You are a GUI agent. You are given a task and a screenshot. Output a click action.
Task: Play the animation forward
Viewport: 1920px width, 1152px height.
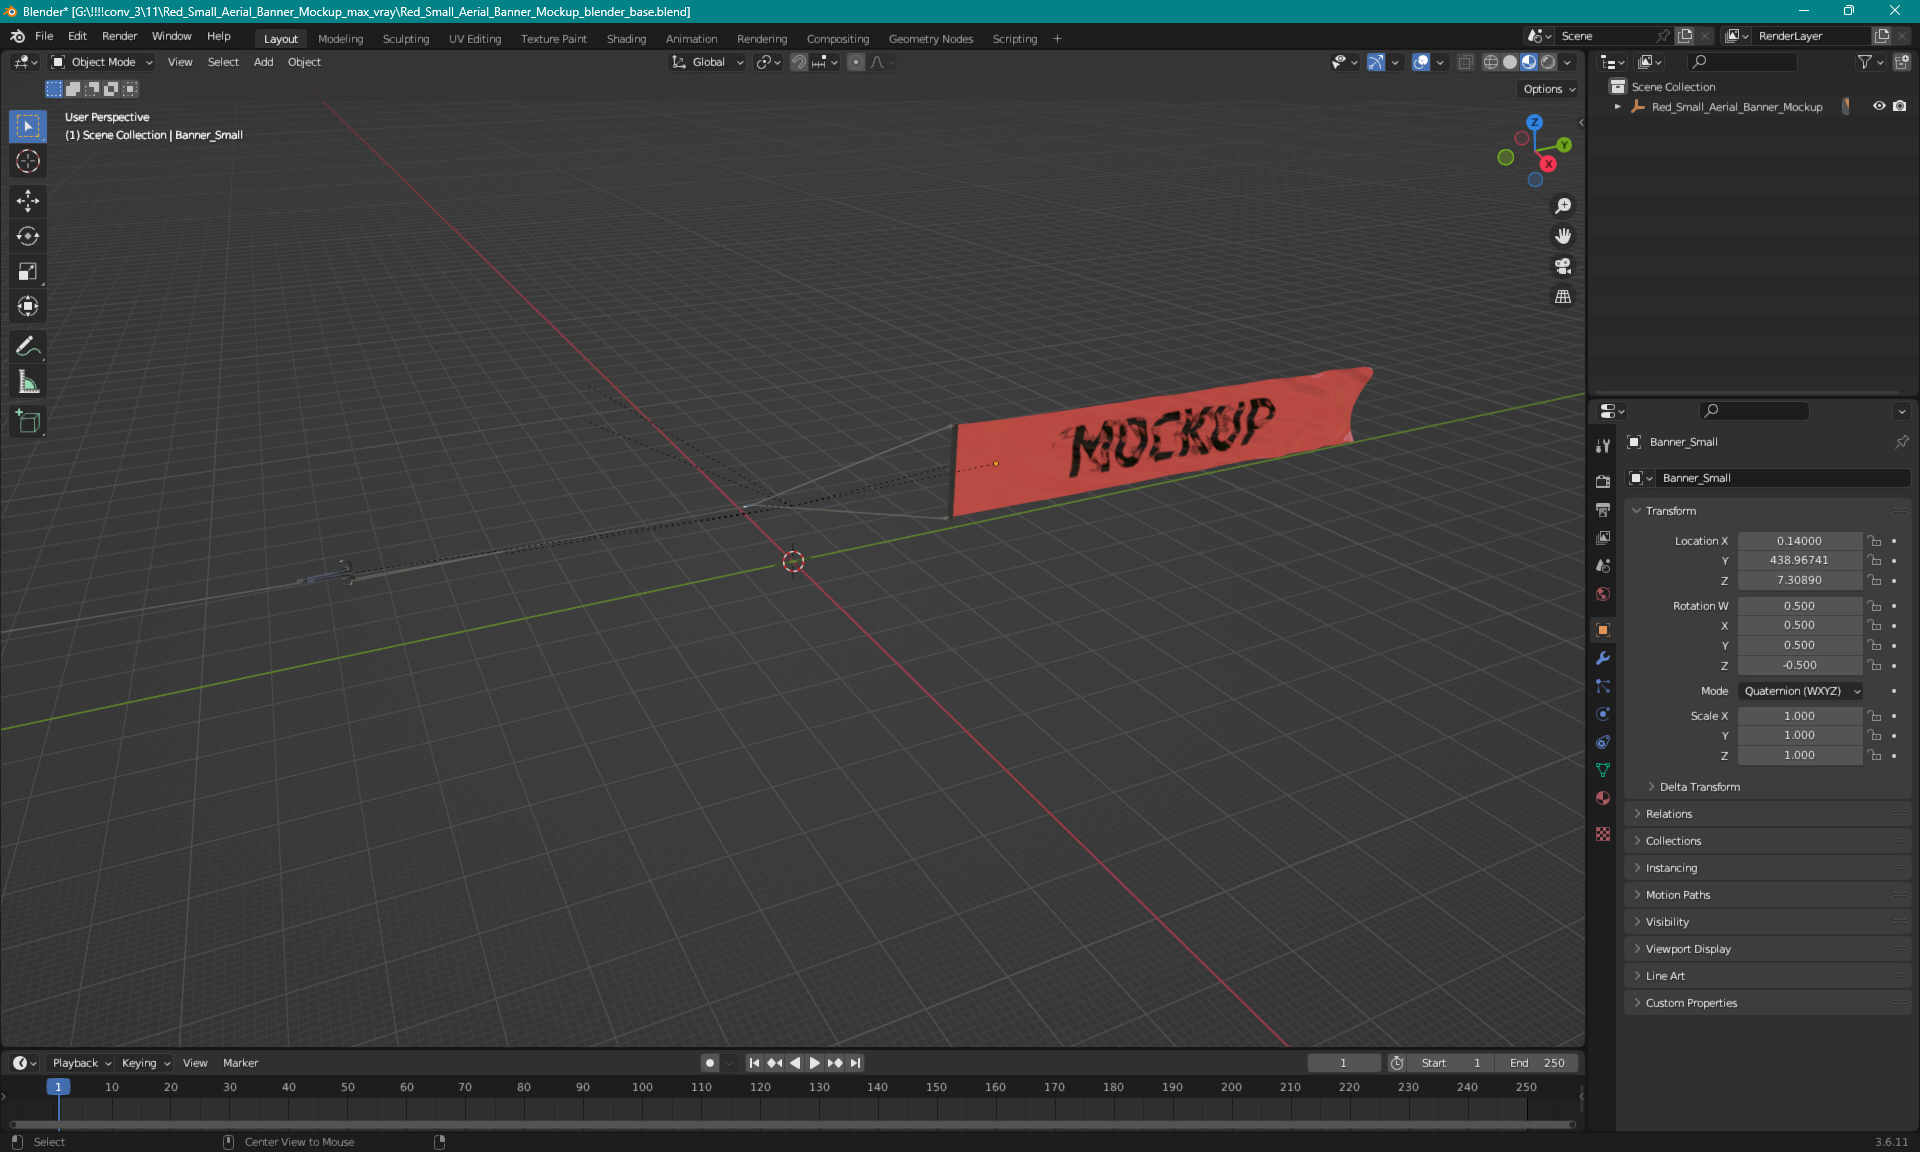[814, 1063]
